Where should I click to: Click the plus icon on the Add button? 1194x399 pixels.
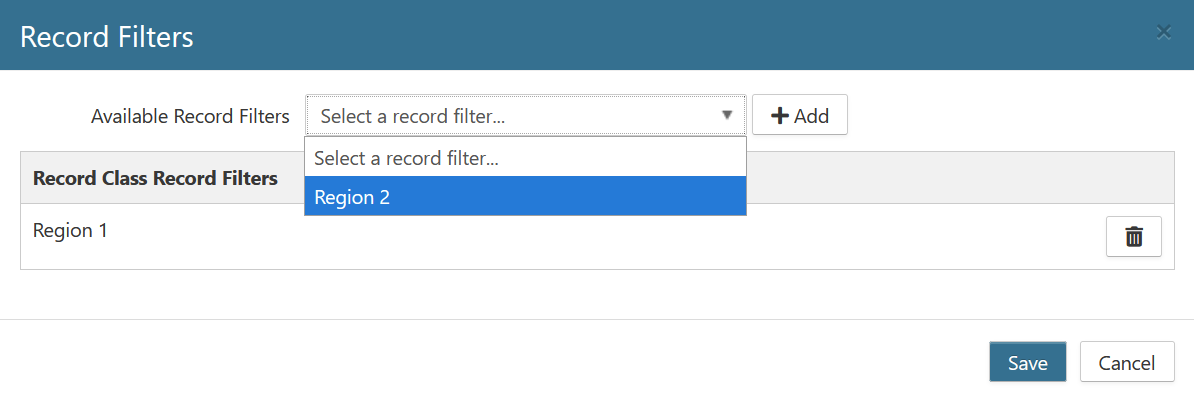[x=779, y=116]
